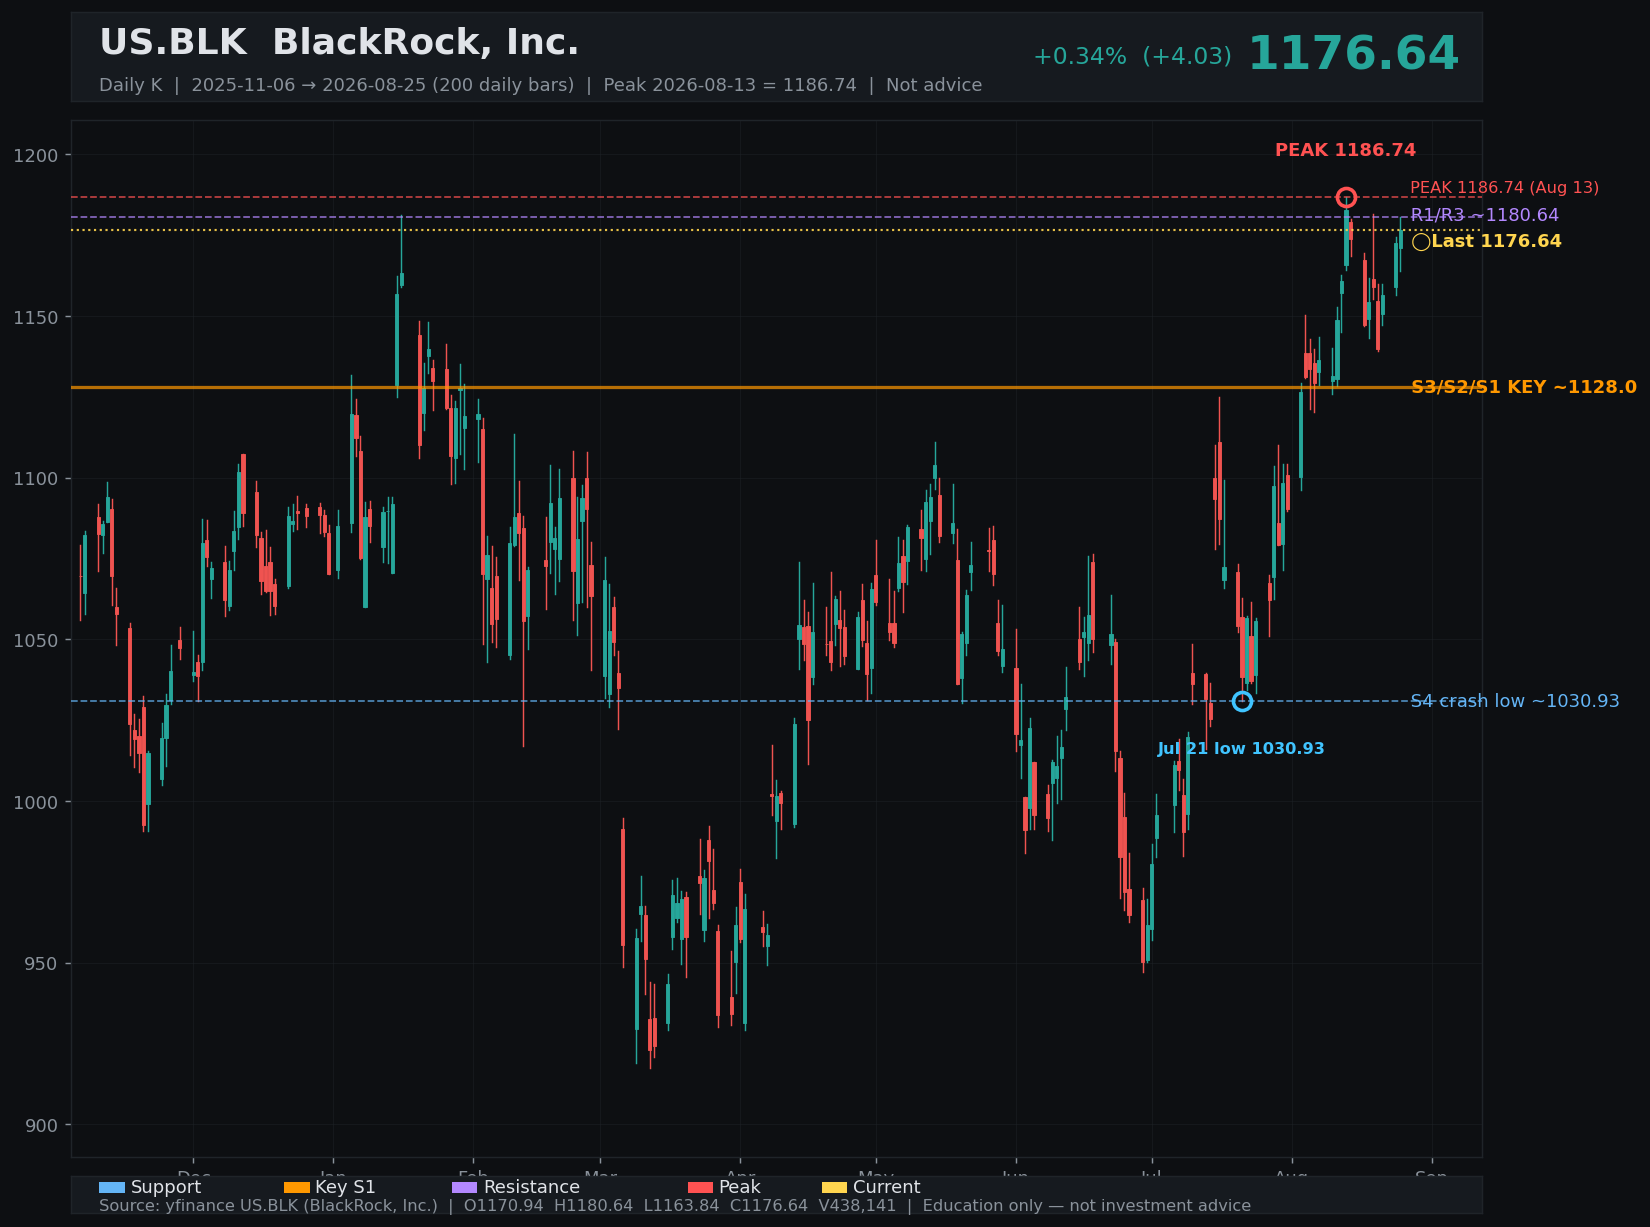Click the red circle marker at the peak

click(x=1346, y=197)
